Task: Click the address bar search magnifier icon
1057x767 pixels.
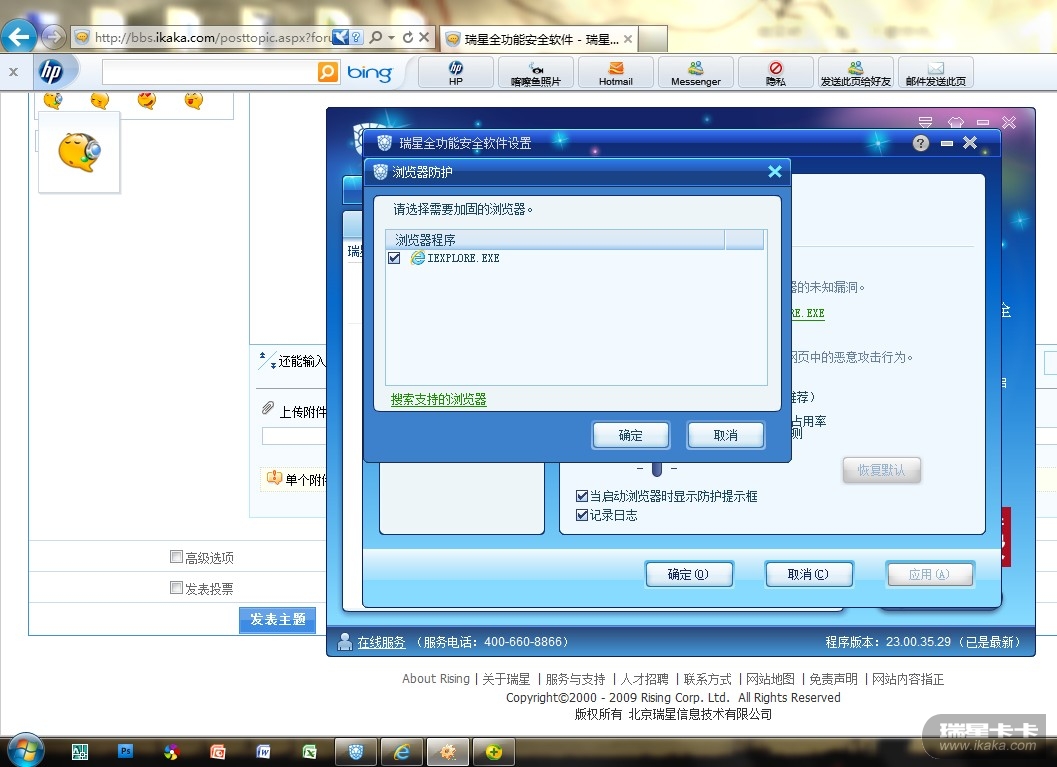Action: point(376,37)
